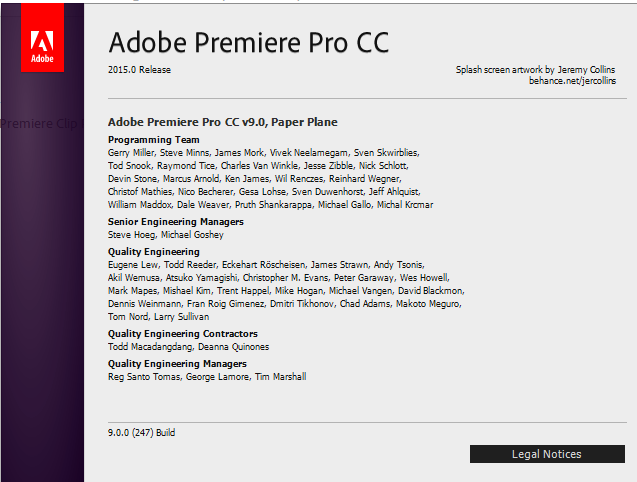Open the Legal Notices button
Image resolution: width=637 pixels, height=482 pixels.
click(x=546, y=454)
